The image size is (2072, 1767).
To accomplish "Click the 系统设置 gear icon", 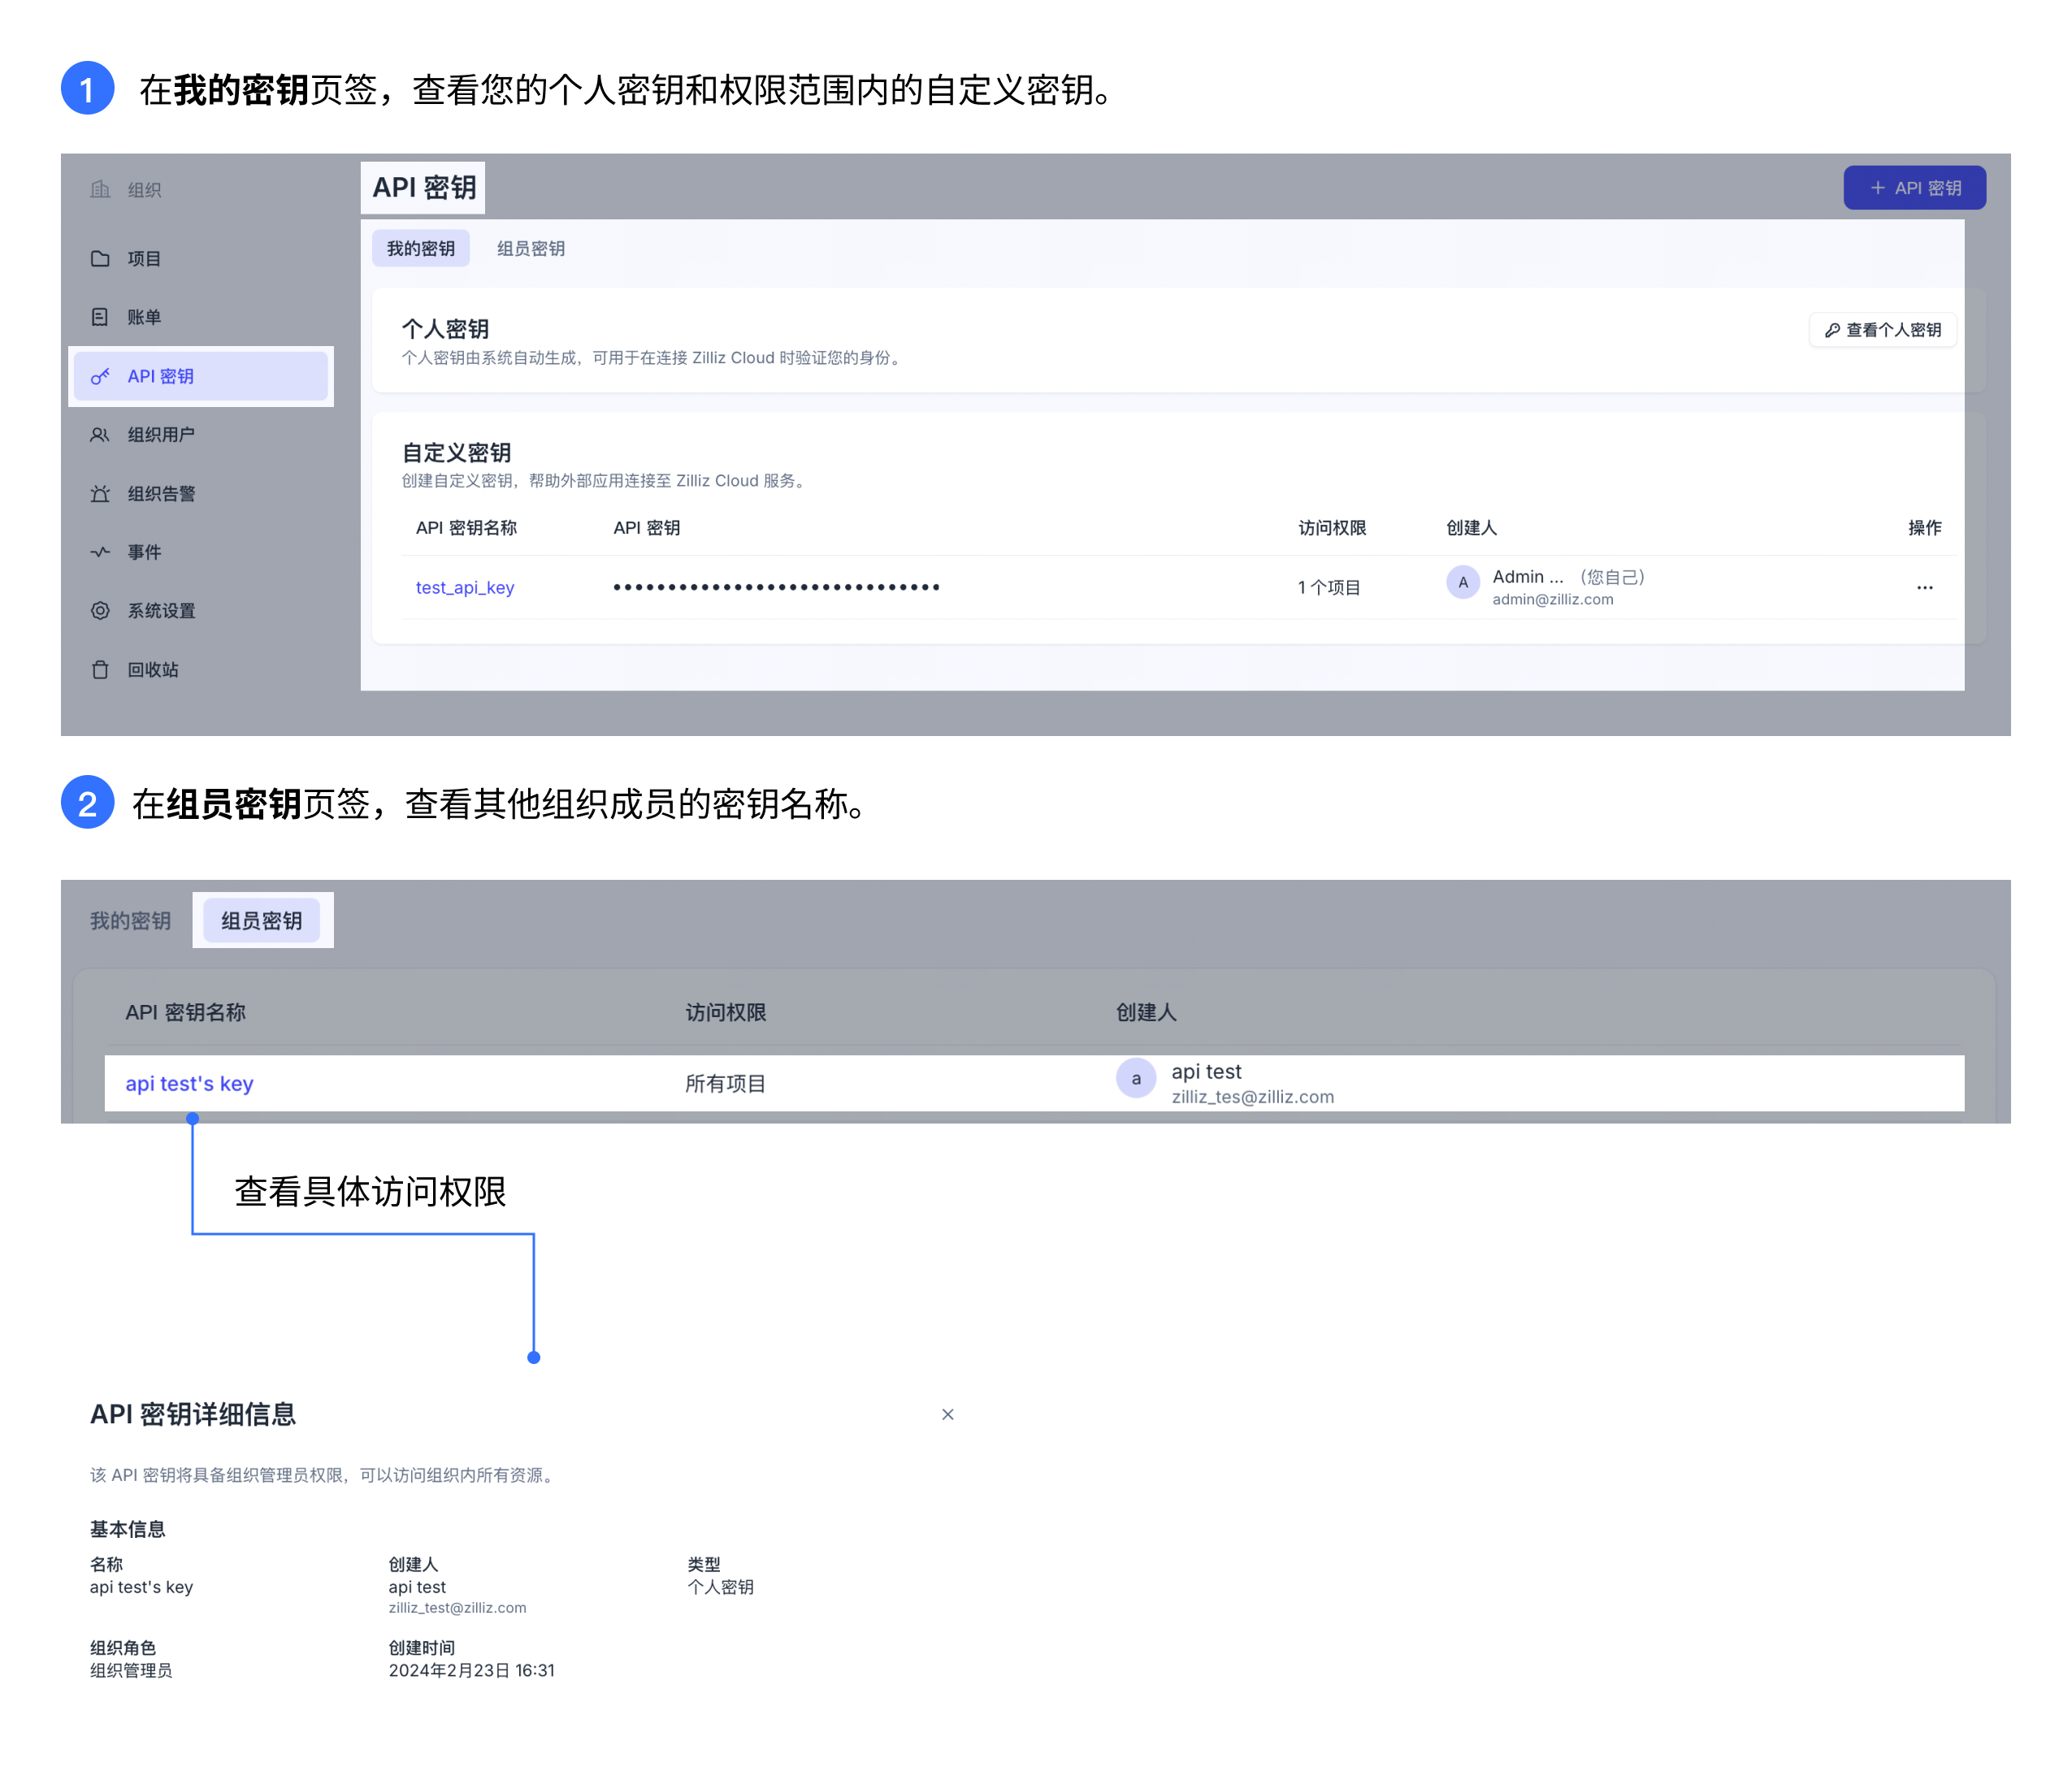I will click(x=100, y=611).
